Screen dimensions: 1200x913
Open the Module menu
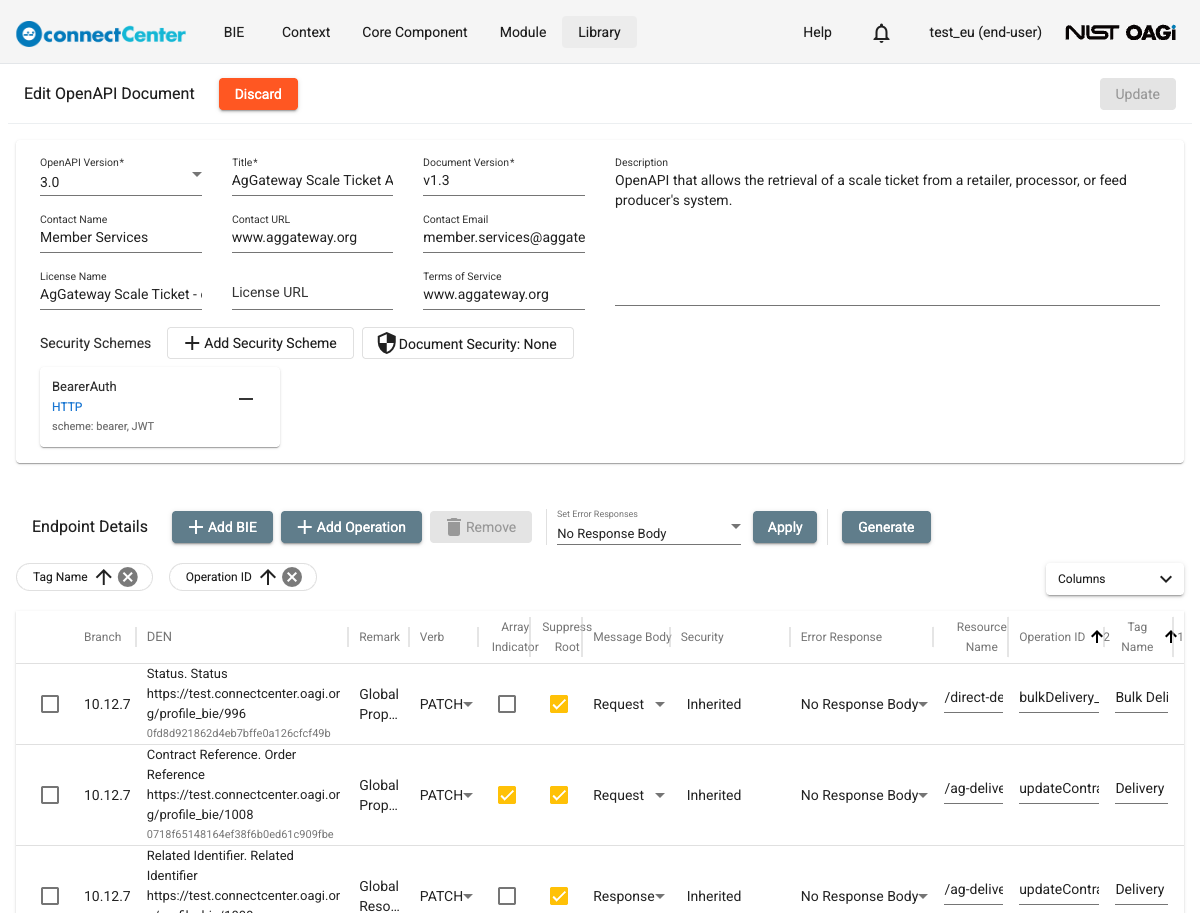coord(523,32)
